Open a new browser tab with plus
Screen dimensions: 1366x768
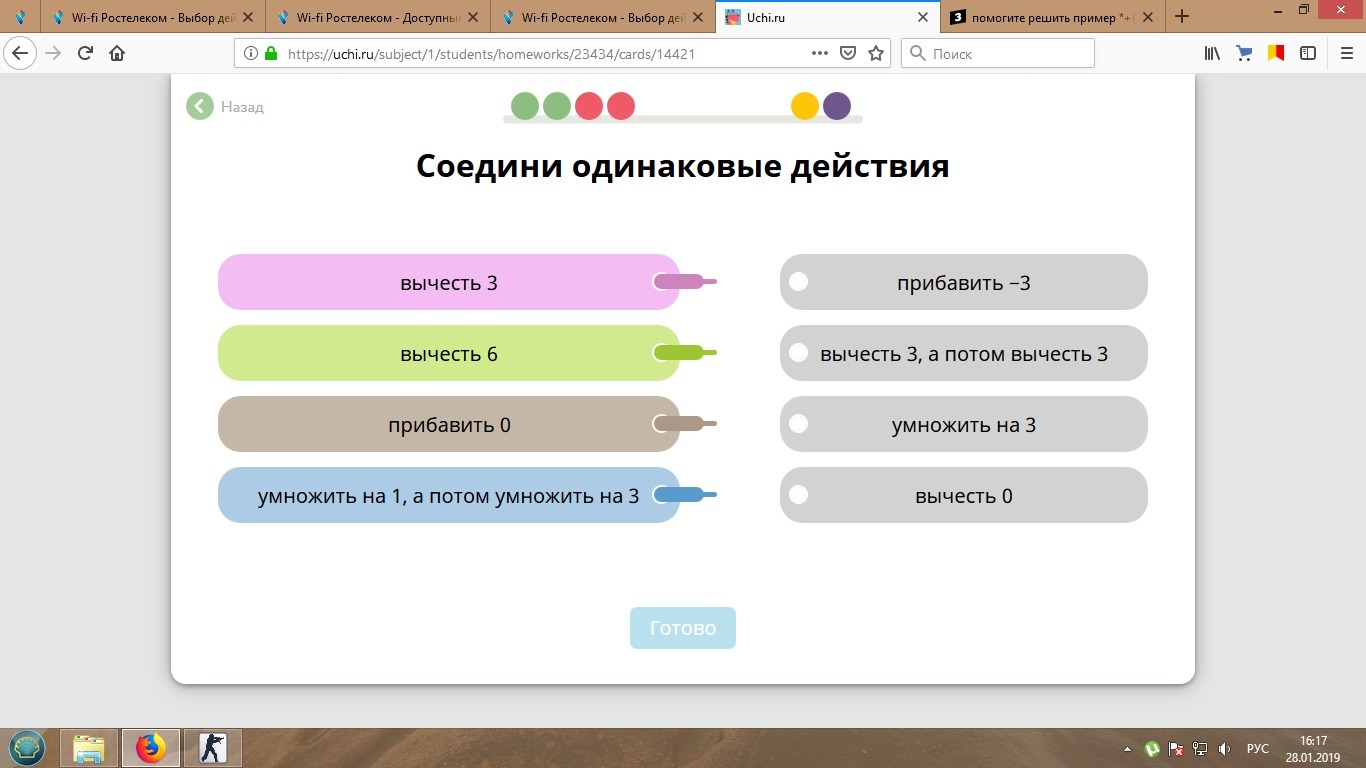tap(1182, 17)
